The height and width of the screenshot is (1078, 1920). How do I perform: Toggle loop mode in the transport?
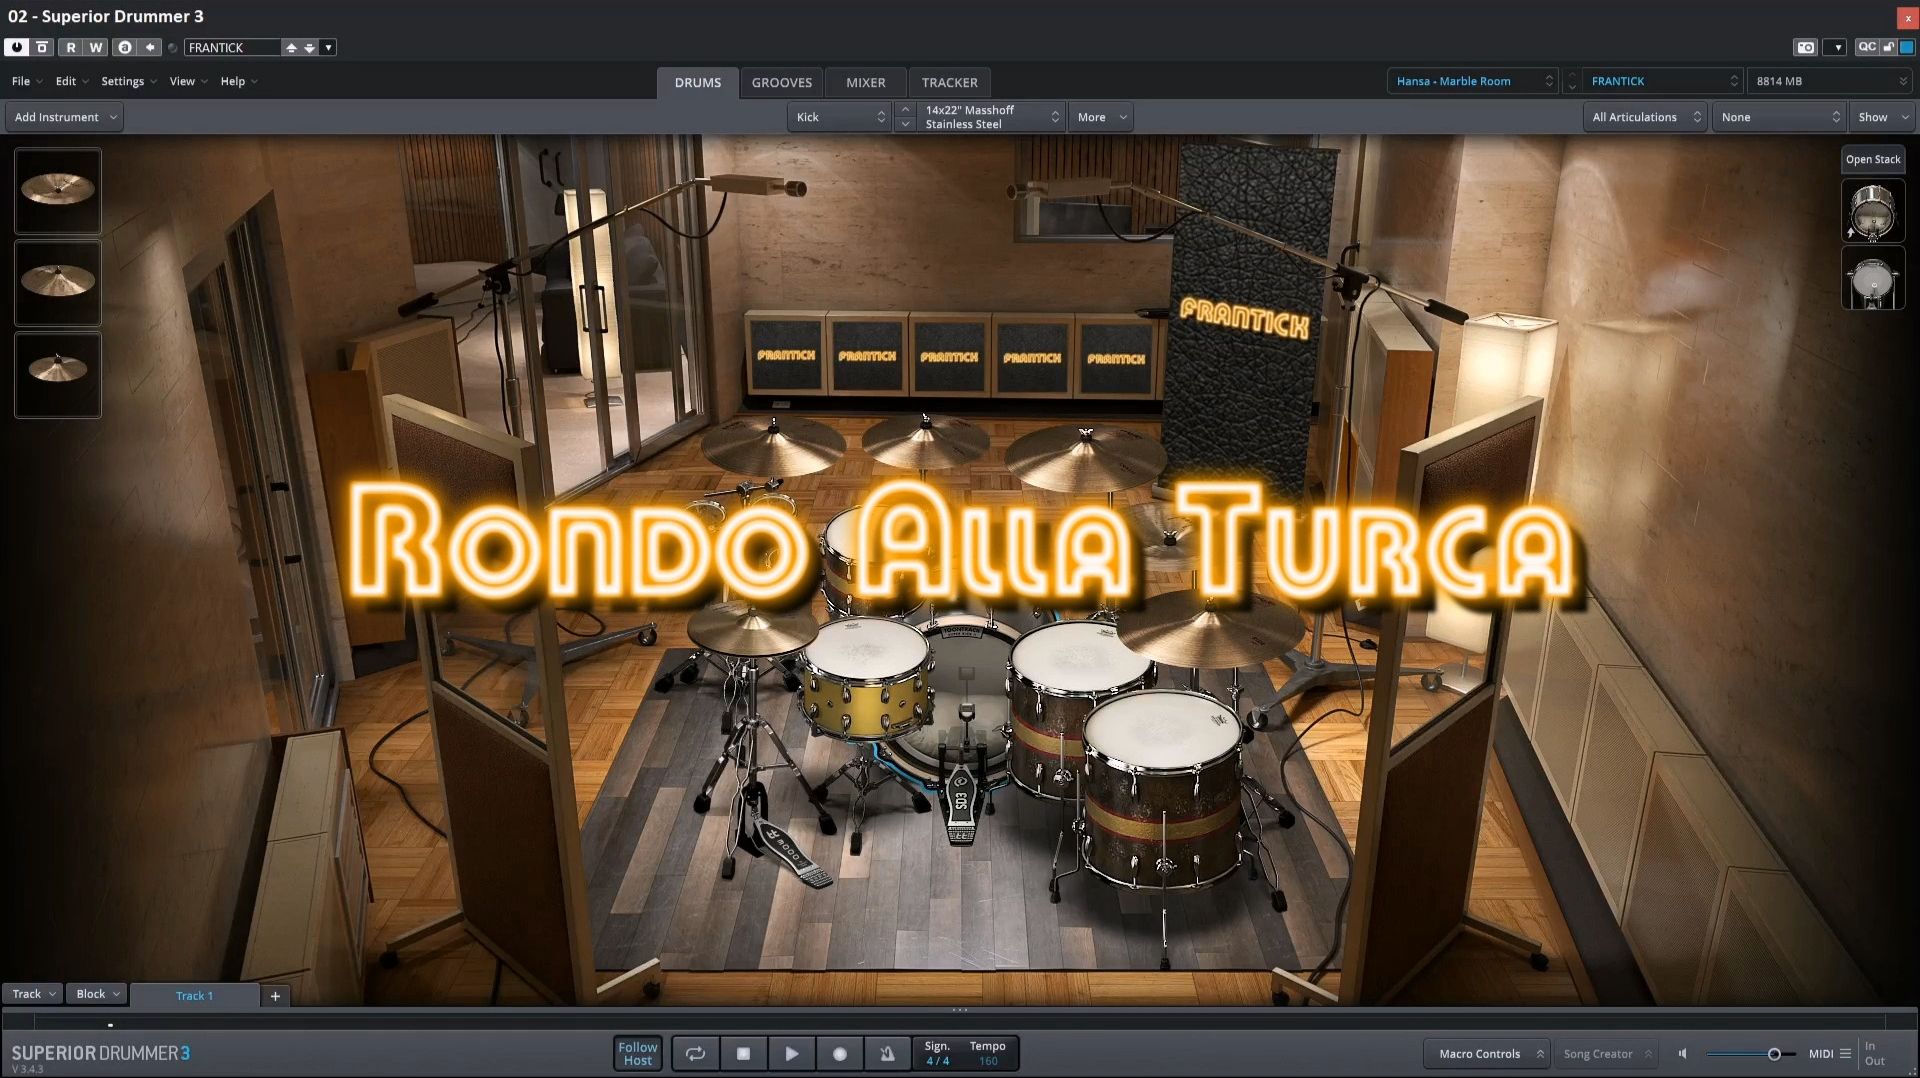[695, 1053]
